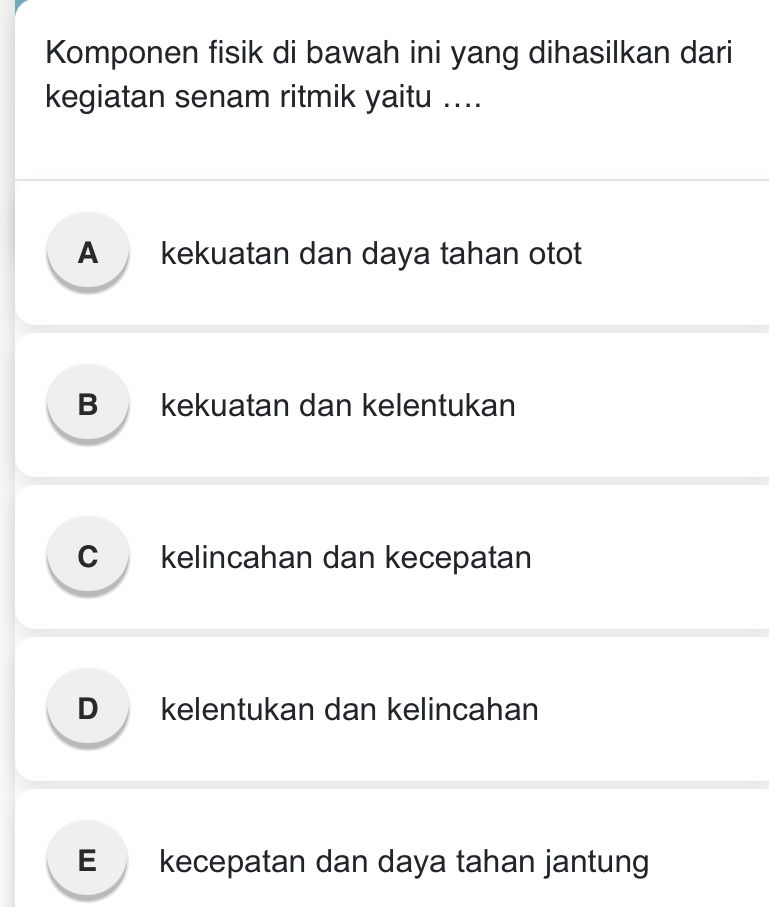The image size is (769, 907).
Task: Click 'kecepatan dan daya tahan jantung' answer
Action: coord(403,861)
